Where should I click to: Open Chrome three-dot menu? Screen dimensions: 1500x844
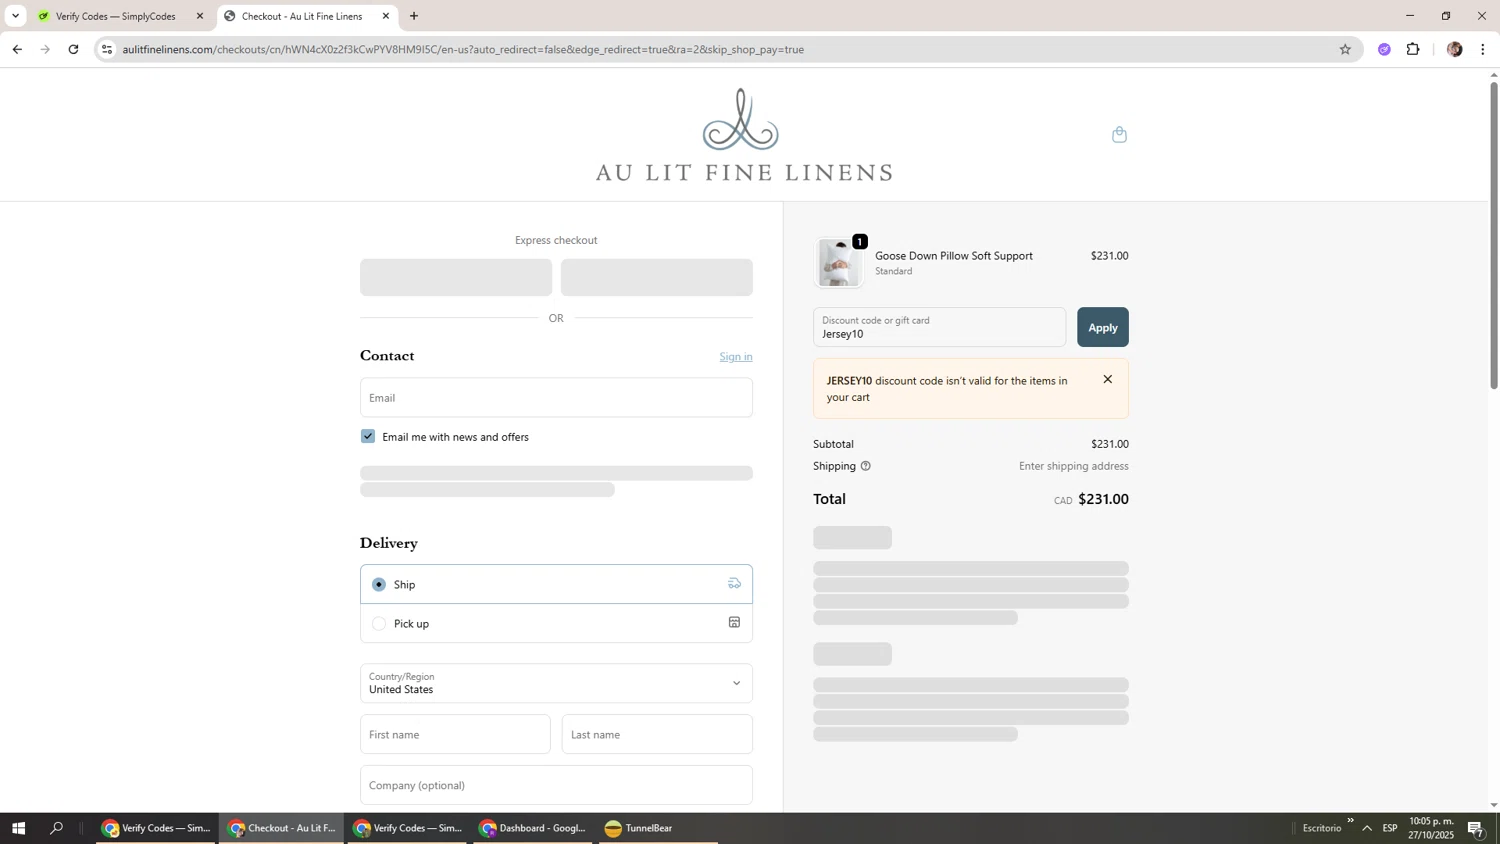[x=1482, y=49]
